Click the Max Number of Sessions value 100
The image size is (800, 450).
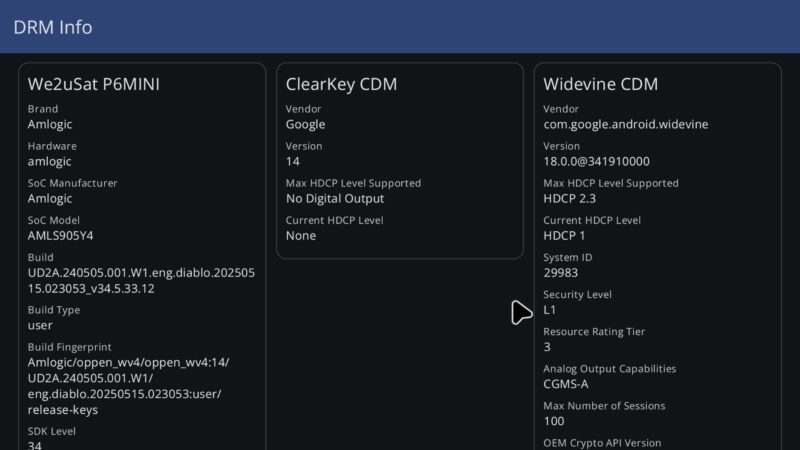[554, 421]
